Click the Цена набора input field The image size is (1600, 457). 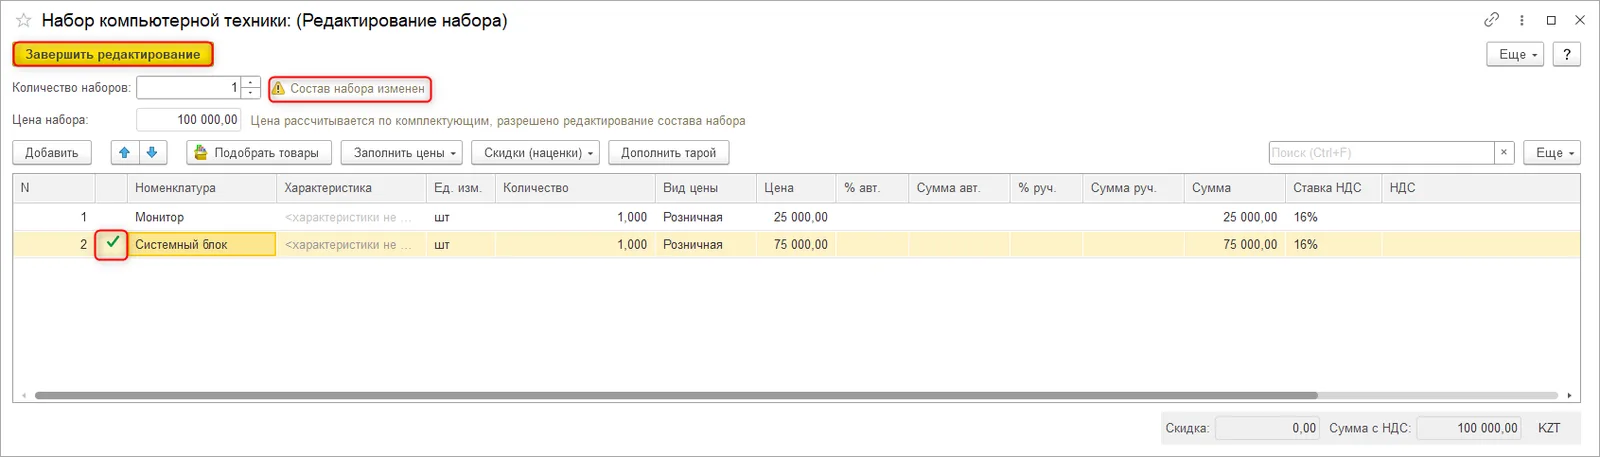click(189, 120)
